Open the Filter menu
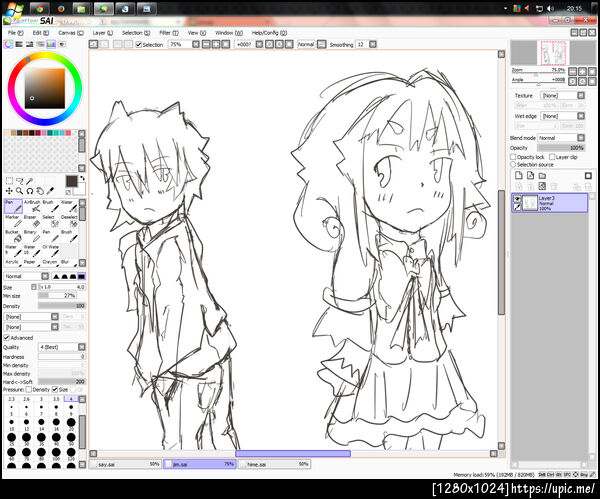This screenshot has width=600, height=499. click(x=169, y=33)
